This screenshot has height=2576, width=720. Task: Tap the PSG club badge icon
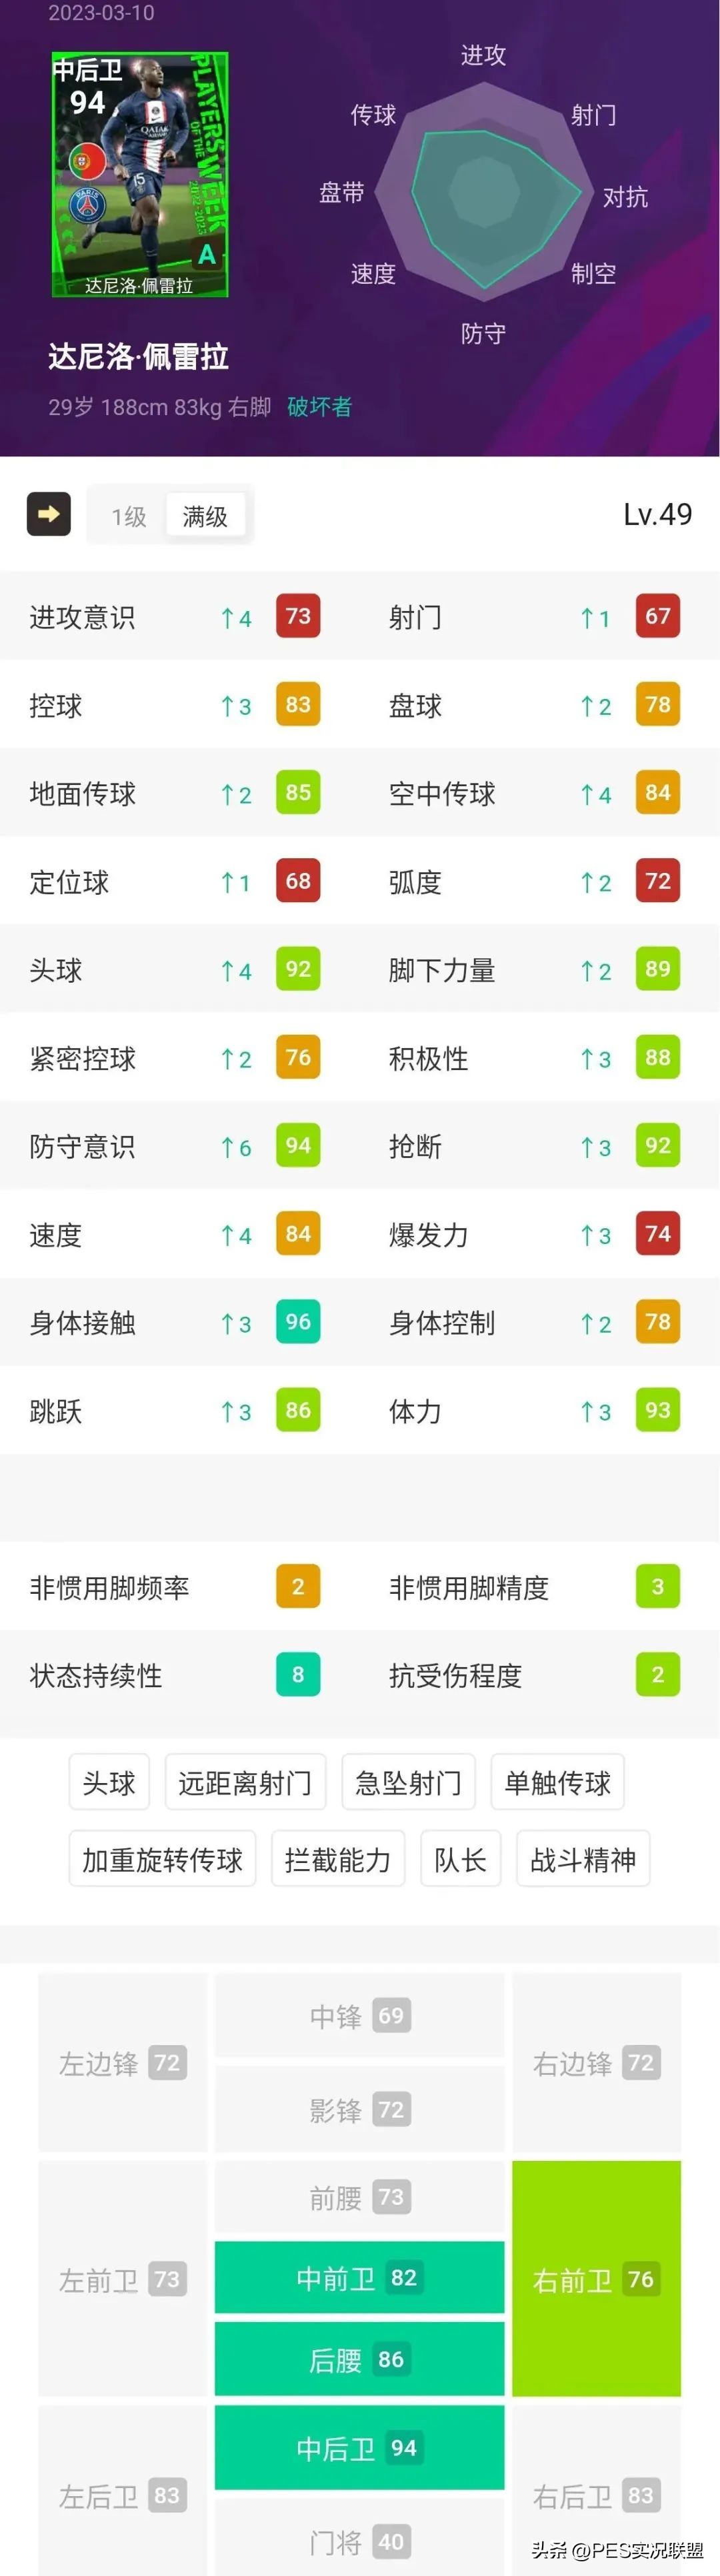pos(88,205)
